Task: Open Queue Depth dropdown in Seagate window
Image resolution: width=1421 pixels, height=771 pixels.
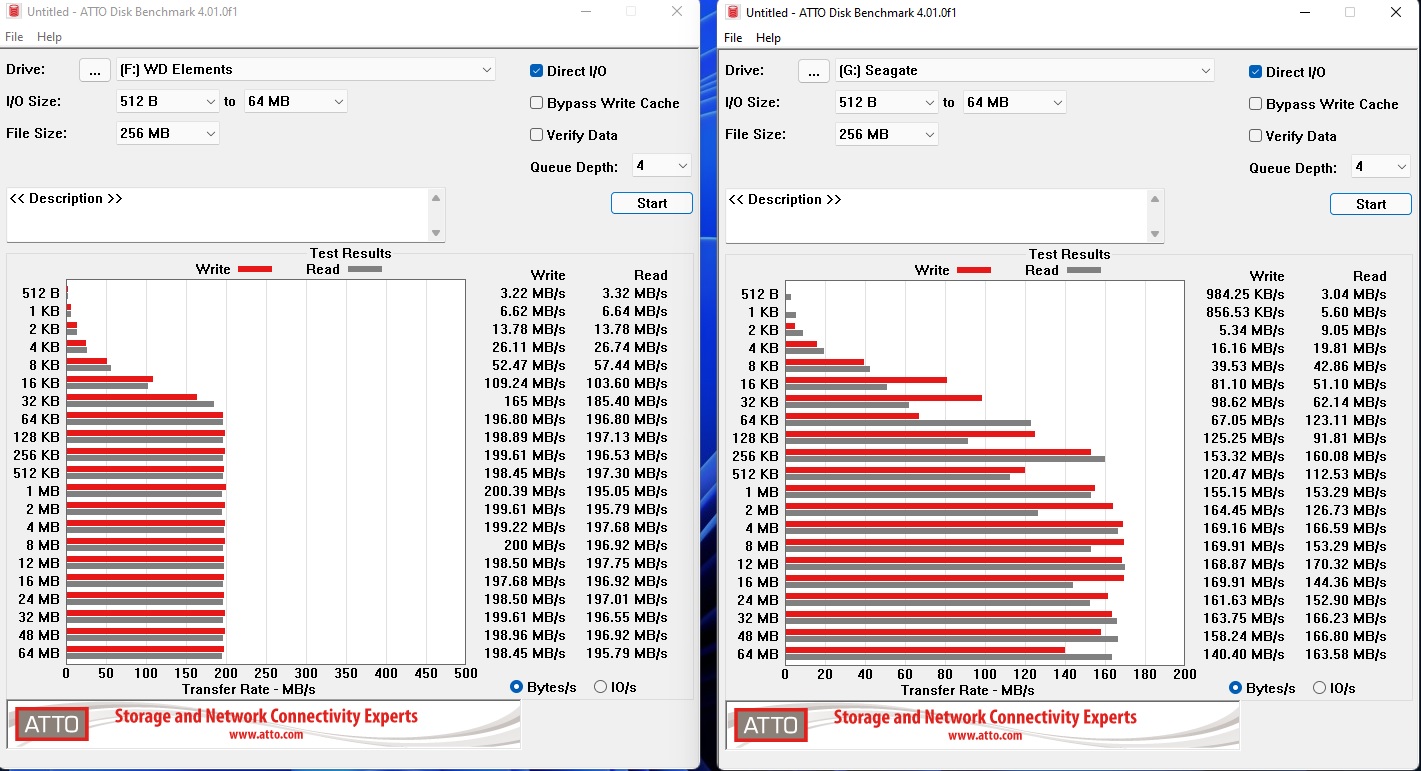Action: (1380, 167)
